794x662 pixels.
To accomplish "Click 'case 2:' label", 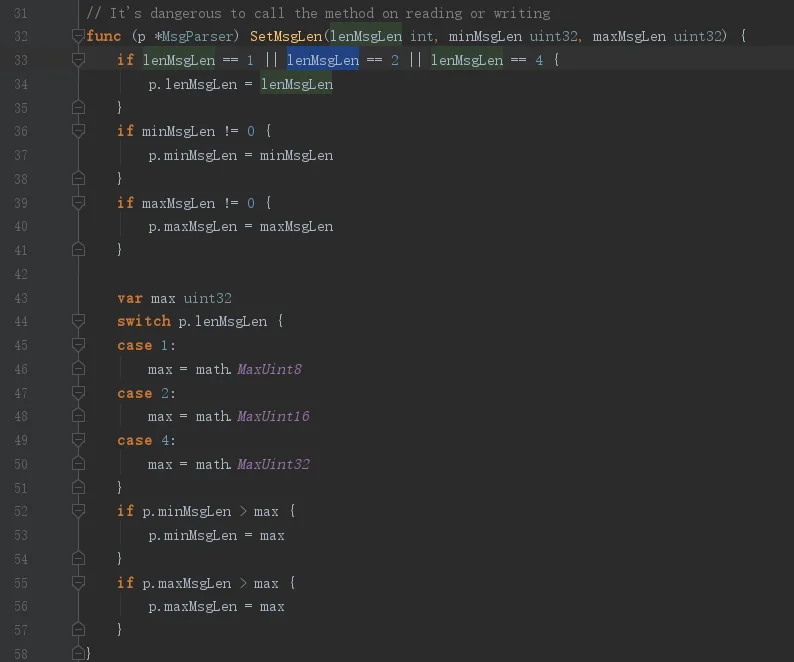I will point(146,393).
